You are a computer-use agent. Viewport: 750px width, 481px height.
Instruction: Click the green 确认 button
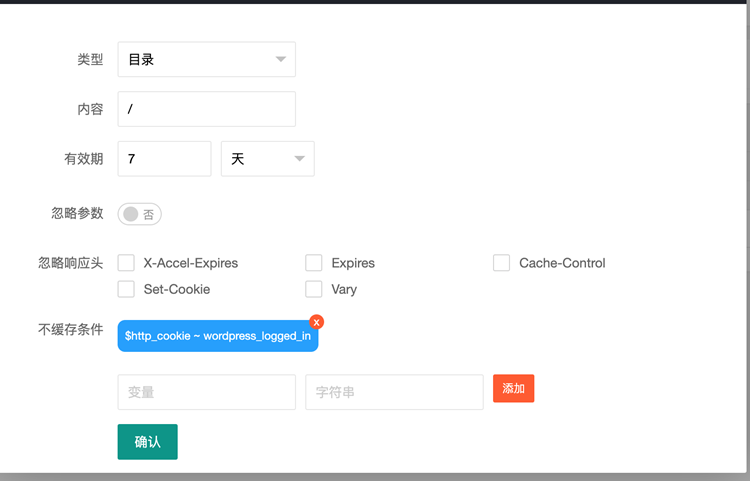147,441
